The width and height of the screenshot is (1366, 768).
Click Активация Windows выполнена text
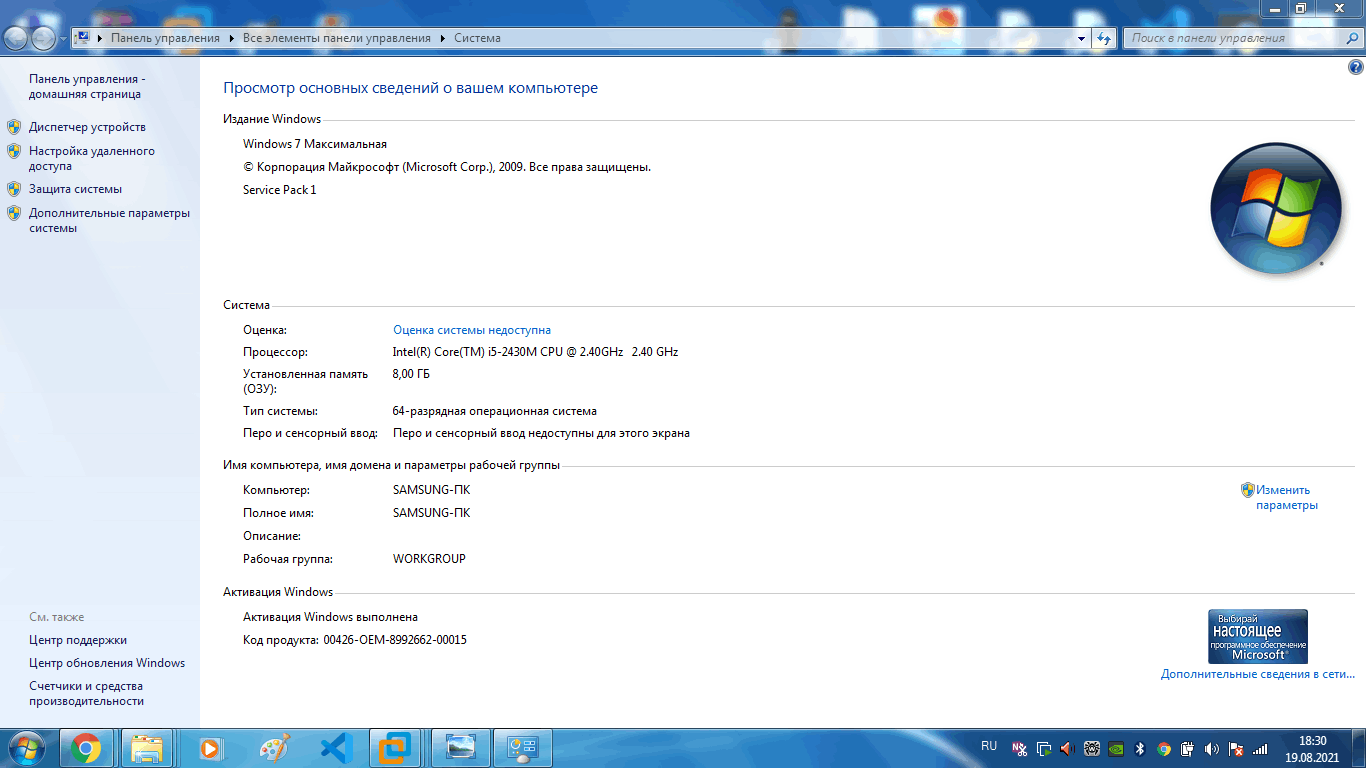pyautogui.click(x=330, y=617)
